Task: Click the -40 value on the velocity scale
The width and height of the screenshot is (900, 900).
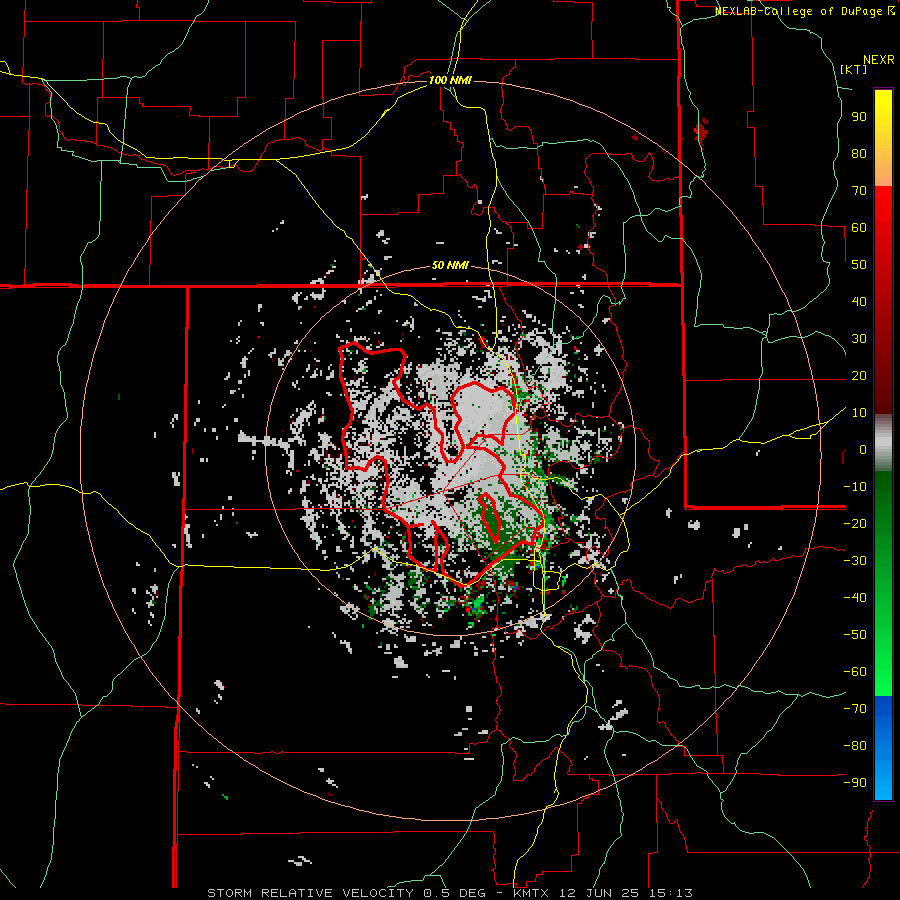Action: [x=855, y=598]
